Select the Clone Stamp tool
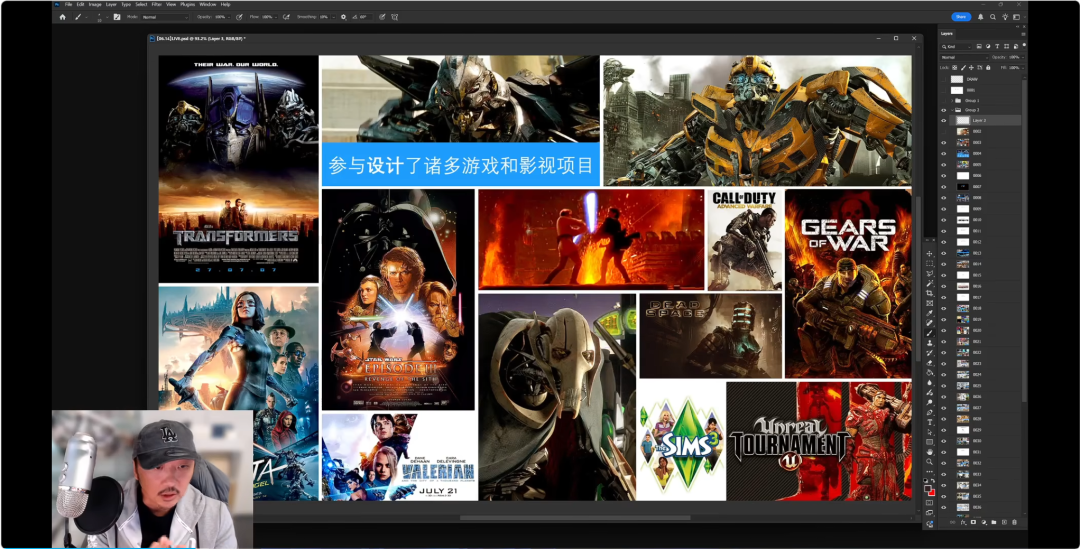Image resolution: width=1080 pixels, height=549 pixels. [929, 342]
